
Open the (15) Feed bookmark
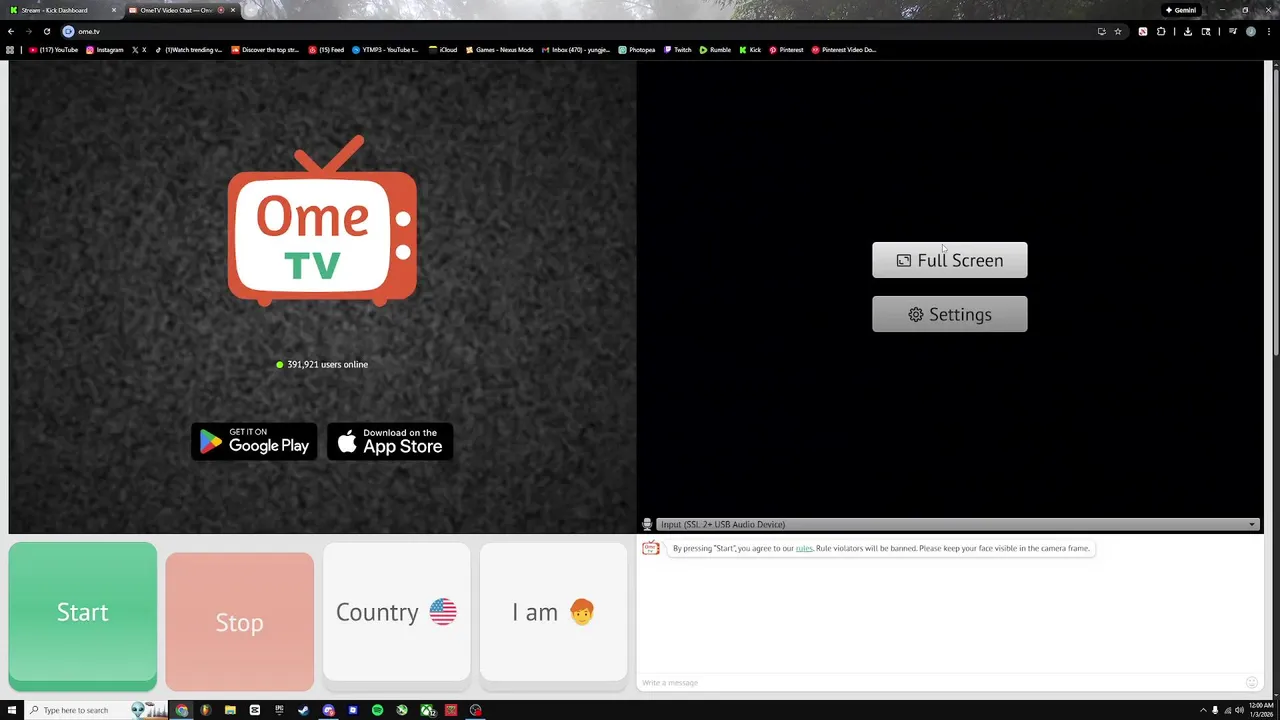point(326,49)
